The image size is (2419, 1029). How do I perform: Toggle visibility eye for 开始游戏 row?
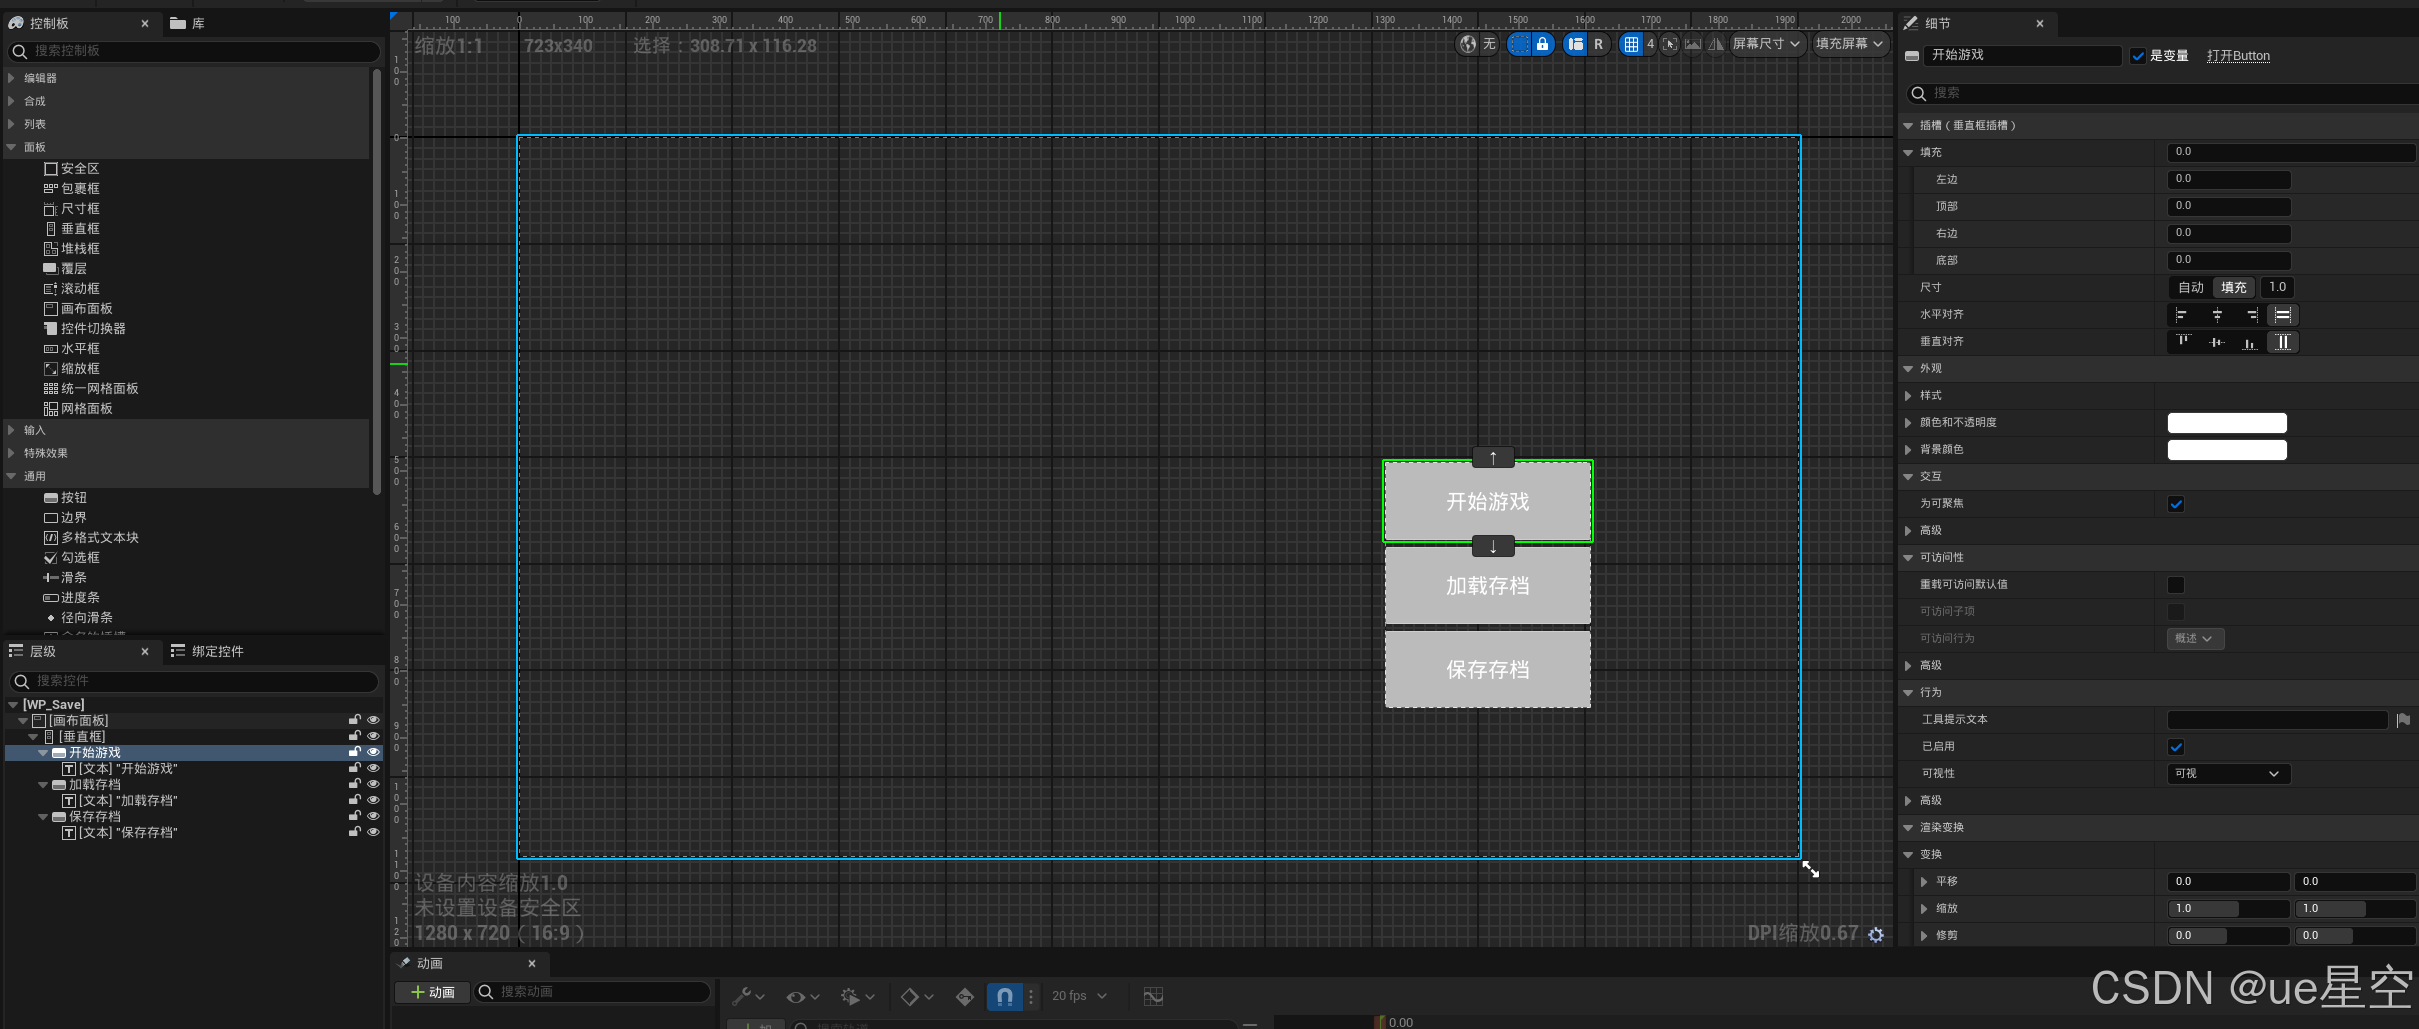pyautogui.click(x=373, y=752)
